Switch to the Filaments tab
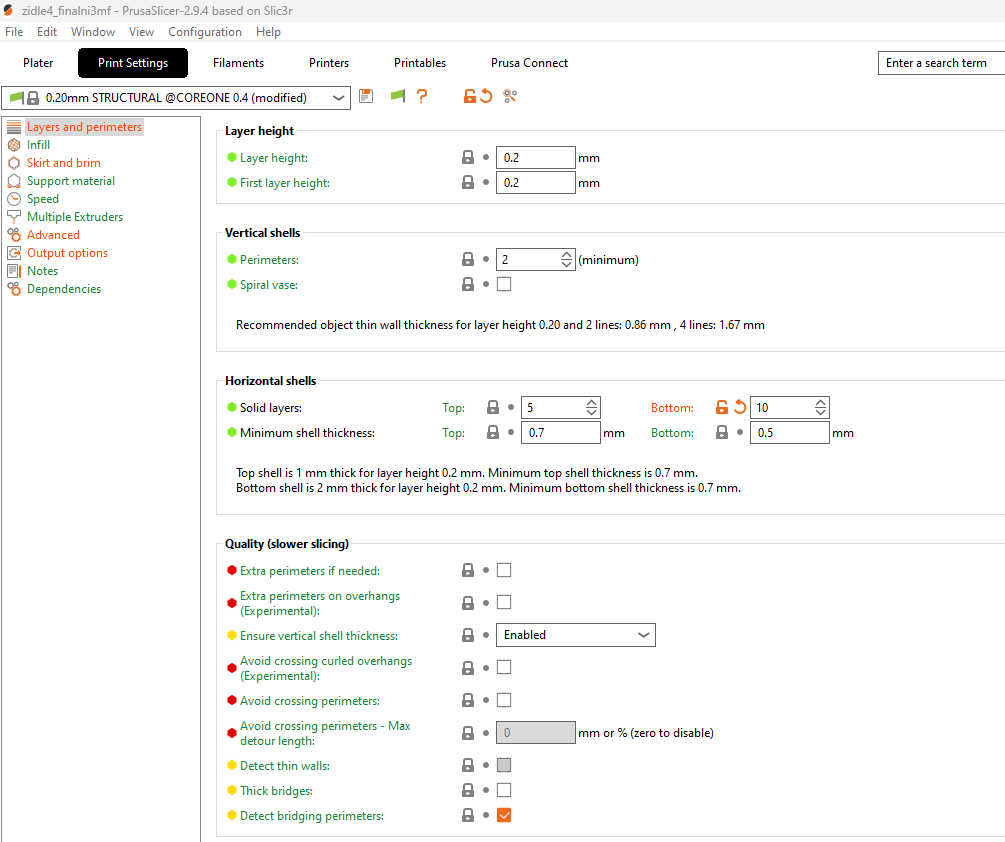 238,63
